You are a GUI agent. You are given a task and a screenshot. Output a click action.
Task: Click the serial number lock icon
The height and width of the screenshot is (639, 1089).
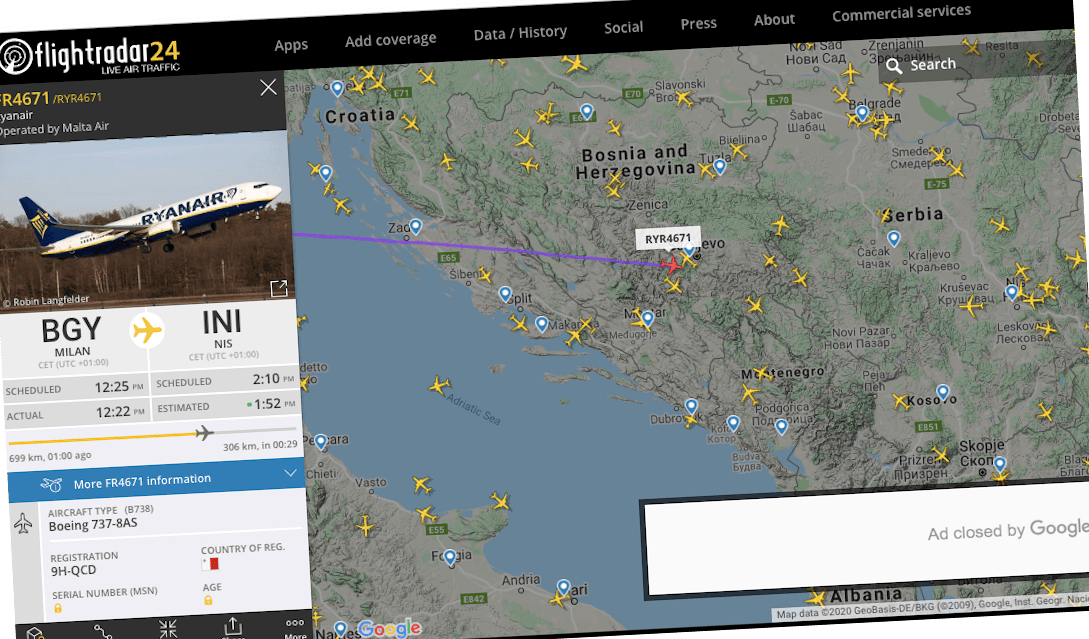58,608
